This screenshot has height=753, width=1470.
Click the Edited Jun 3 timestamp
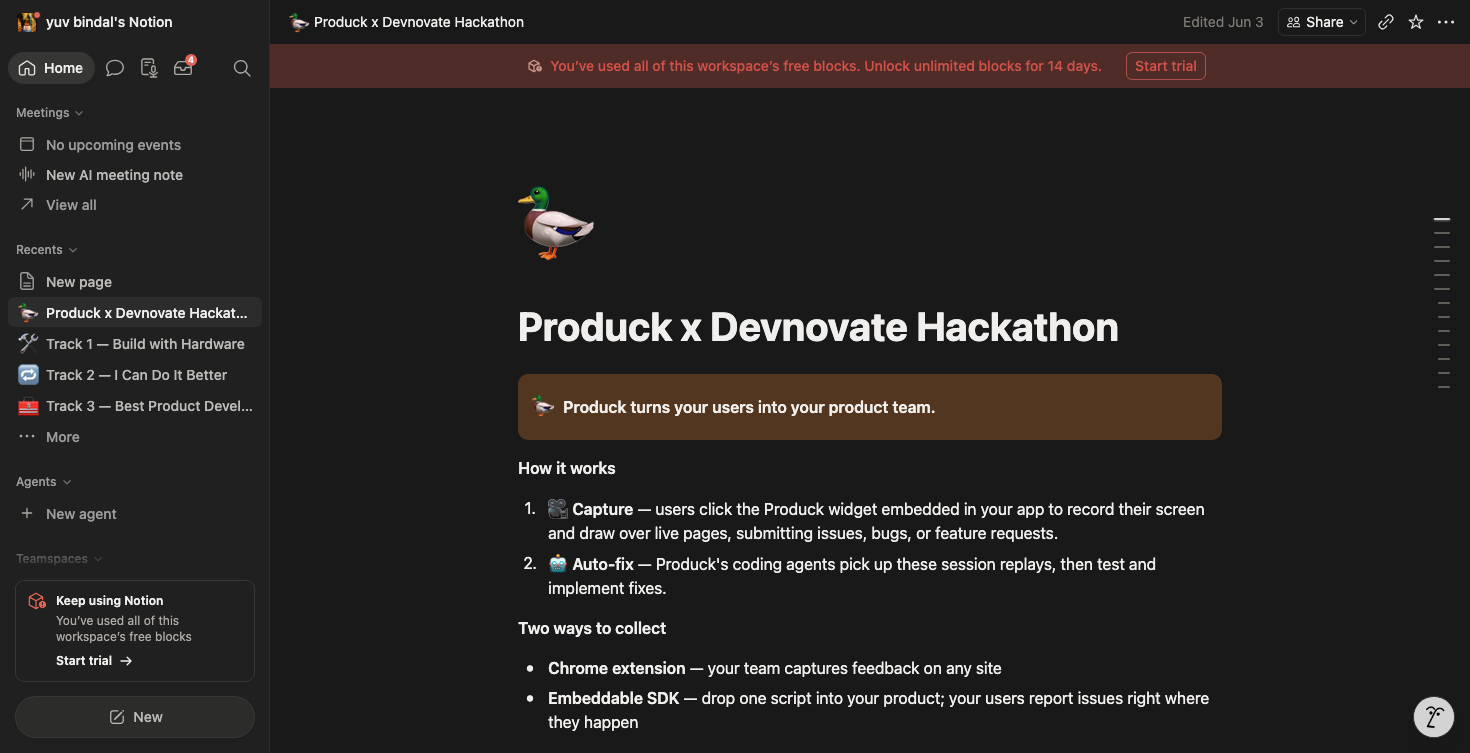click(1223, 22)
